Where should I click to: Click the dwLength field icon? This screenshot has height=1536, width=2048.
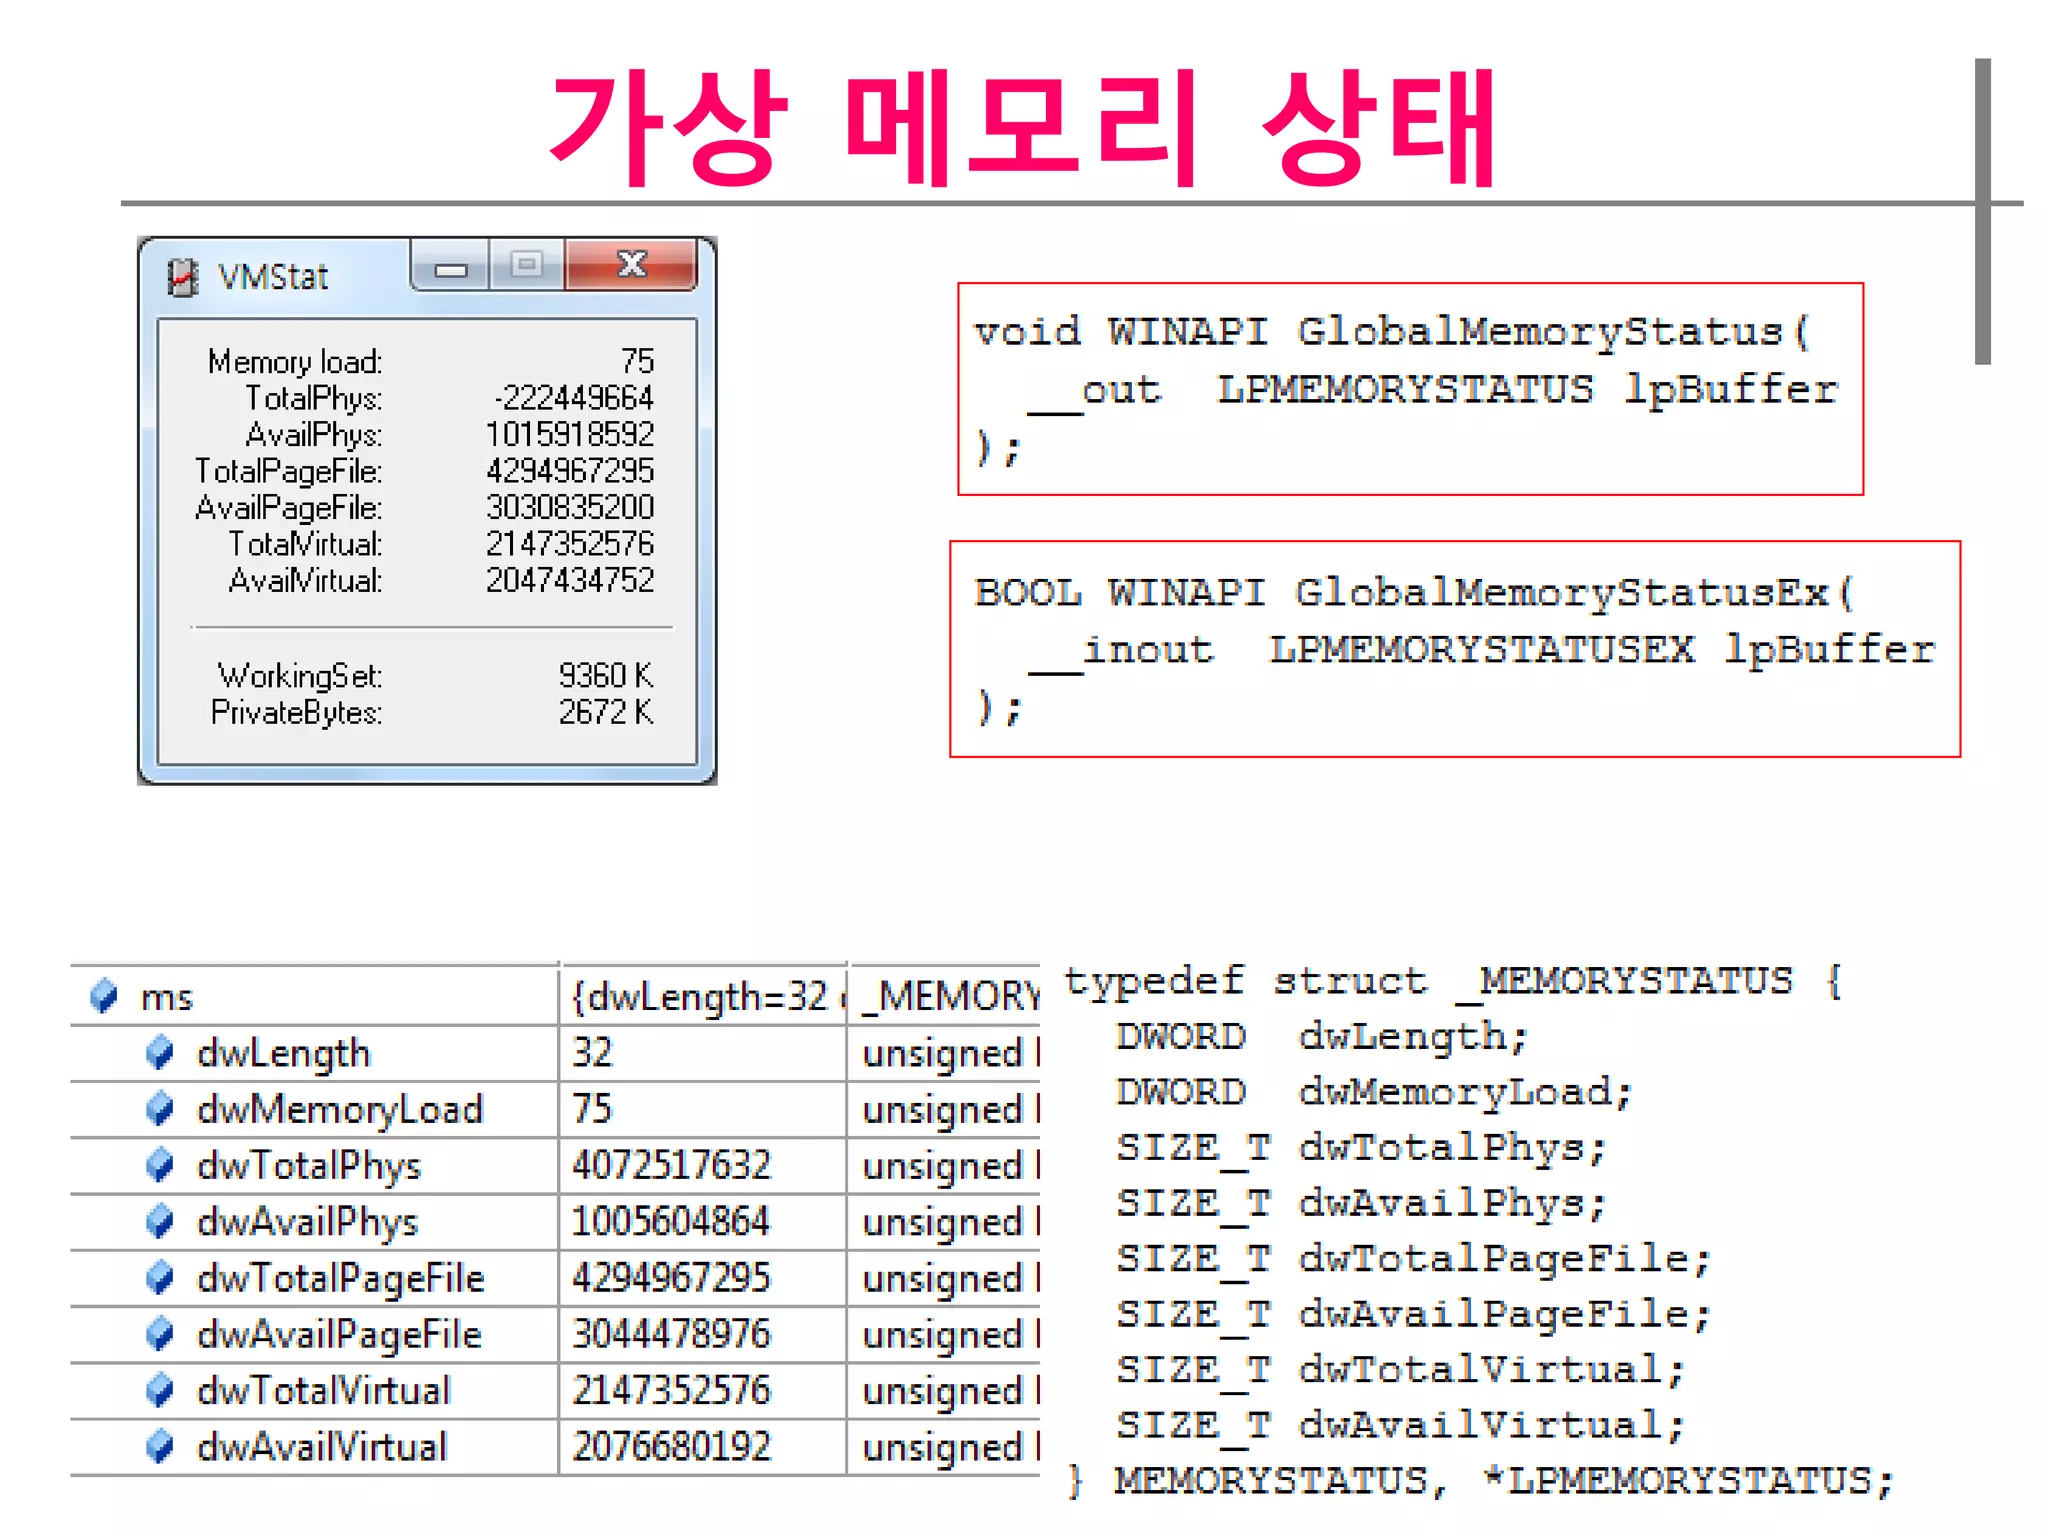(160, 1052)
